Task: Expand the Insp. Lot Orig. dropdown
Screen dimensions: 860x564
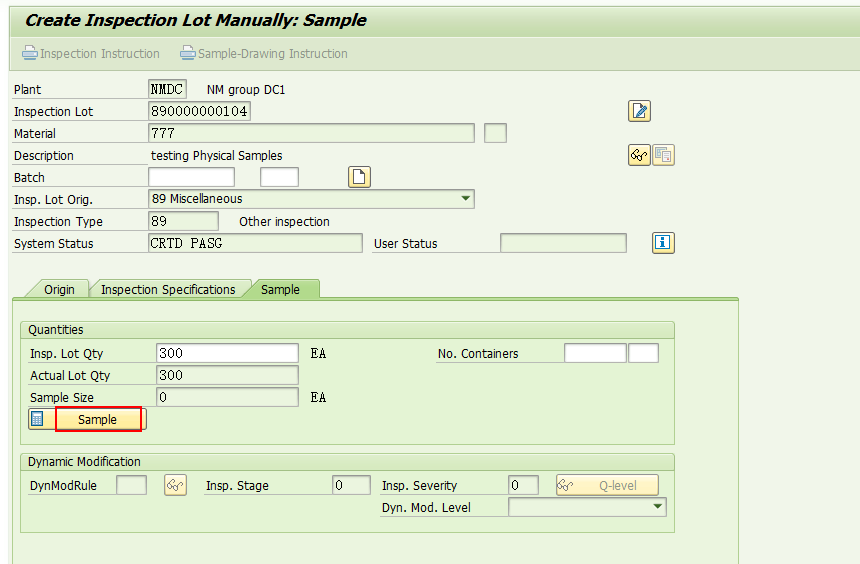Action: [466, 199]
